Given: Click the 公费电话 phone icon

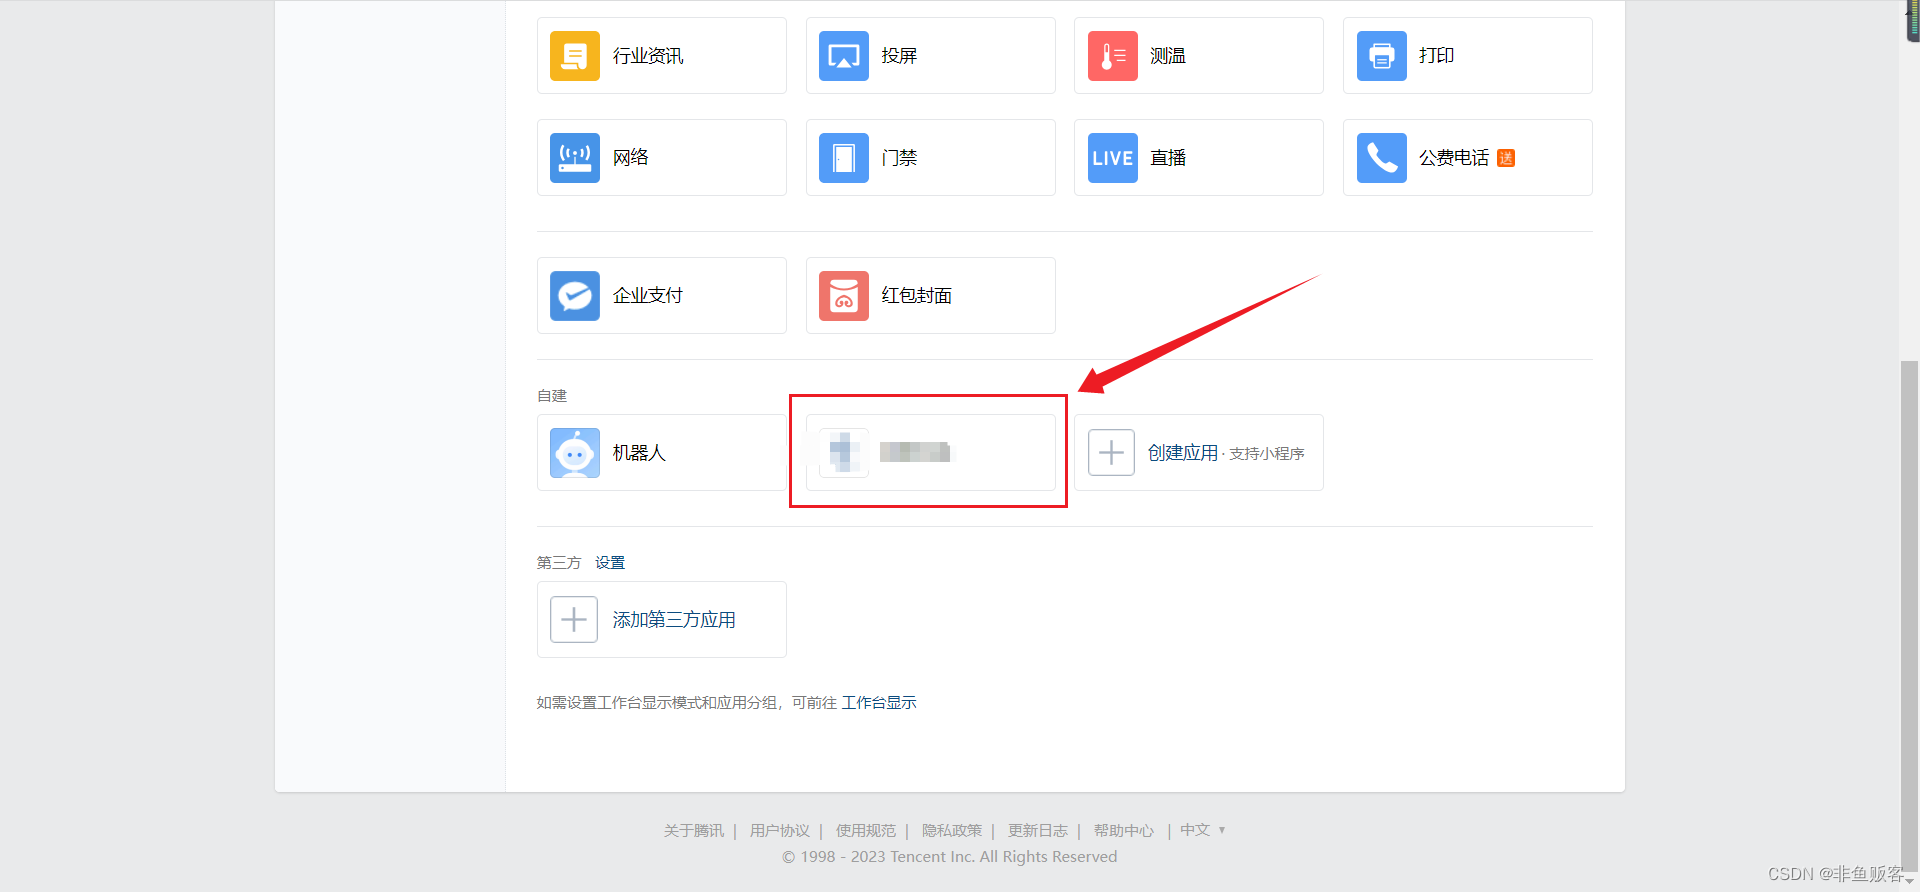Looking at the screenshot, I should point(1382,158).
